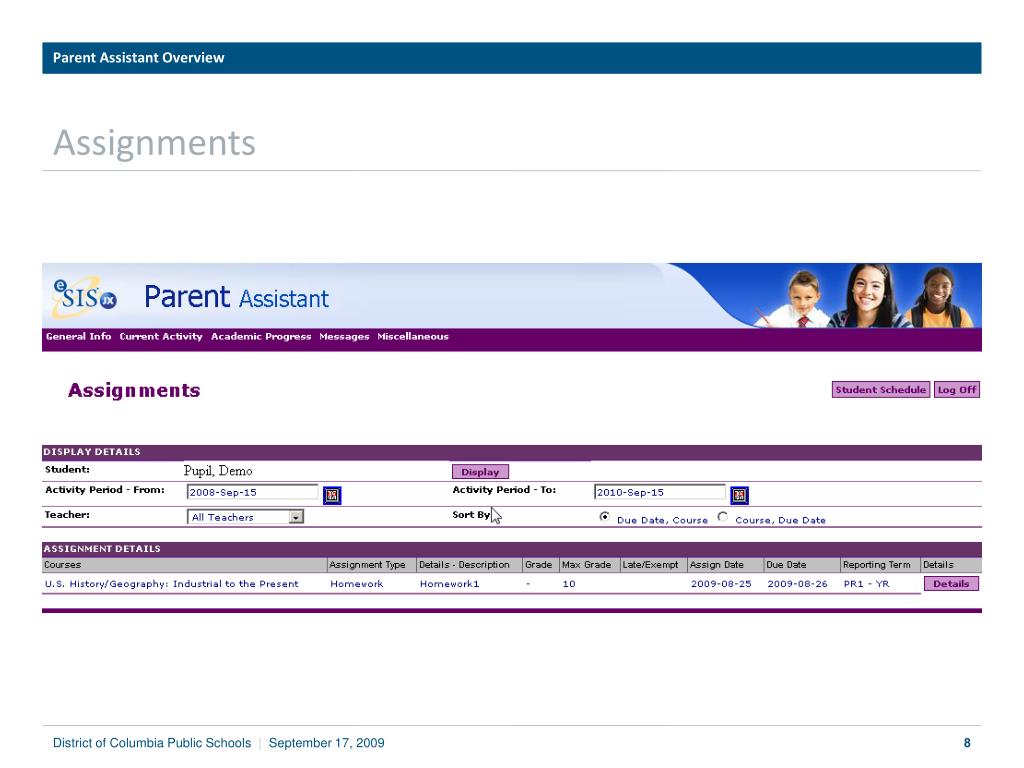Click Details - Description column header
The width and height of the screenshot is (1024, 768).
coord(469,565)
